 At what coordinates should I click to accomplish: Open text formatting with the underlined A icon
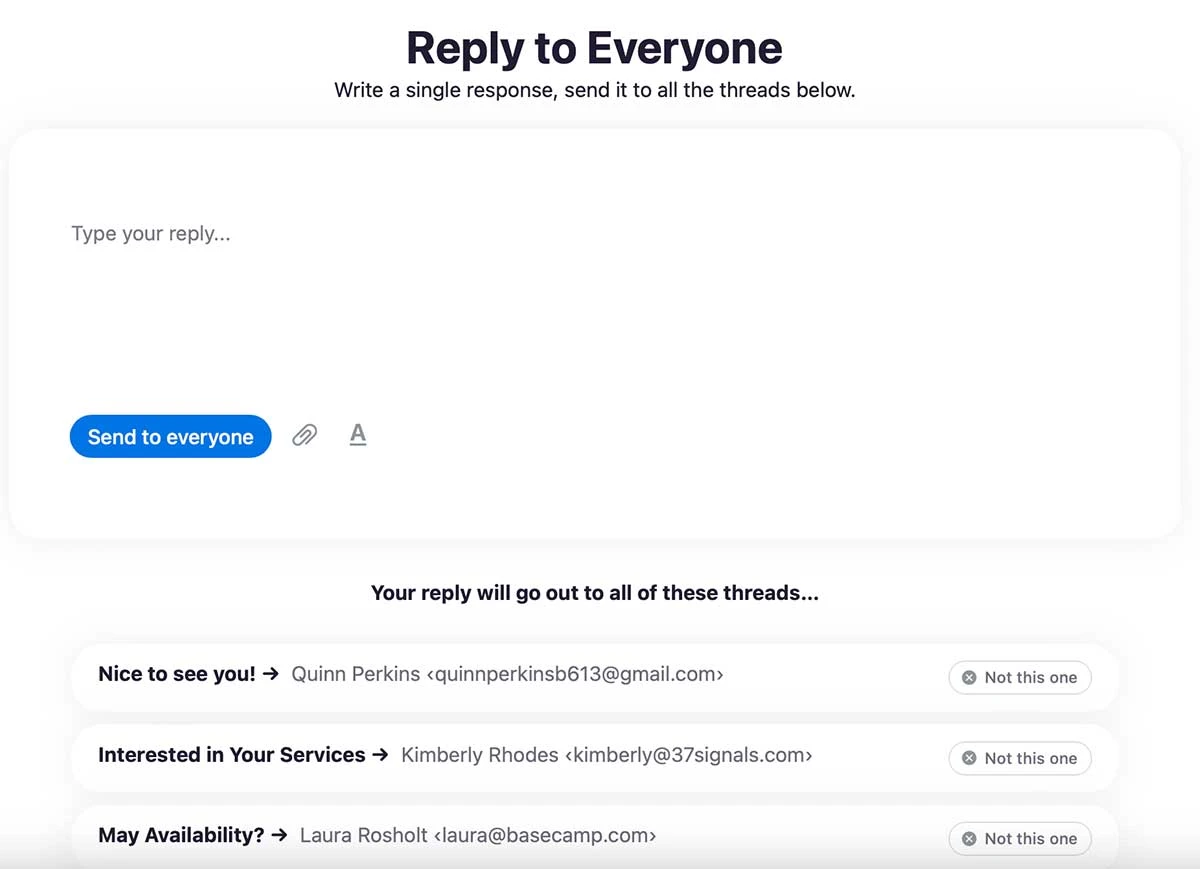click(x=358, y=435)
